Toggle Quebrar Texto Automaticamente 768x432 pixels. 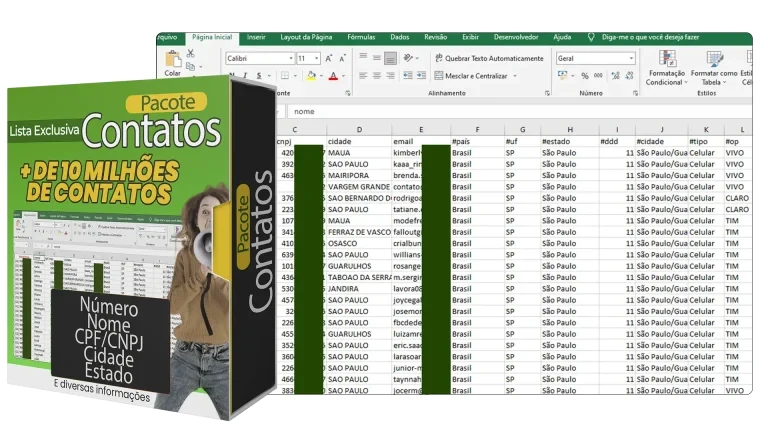(489, 58)
